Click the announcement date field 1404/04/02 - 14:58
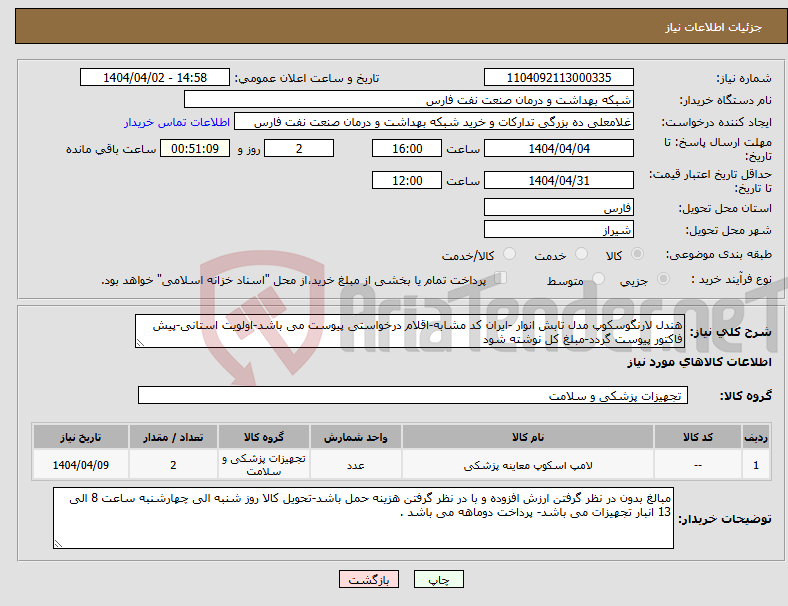The width and height of the screenshot is (788, 606). coord(155,78)
